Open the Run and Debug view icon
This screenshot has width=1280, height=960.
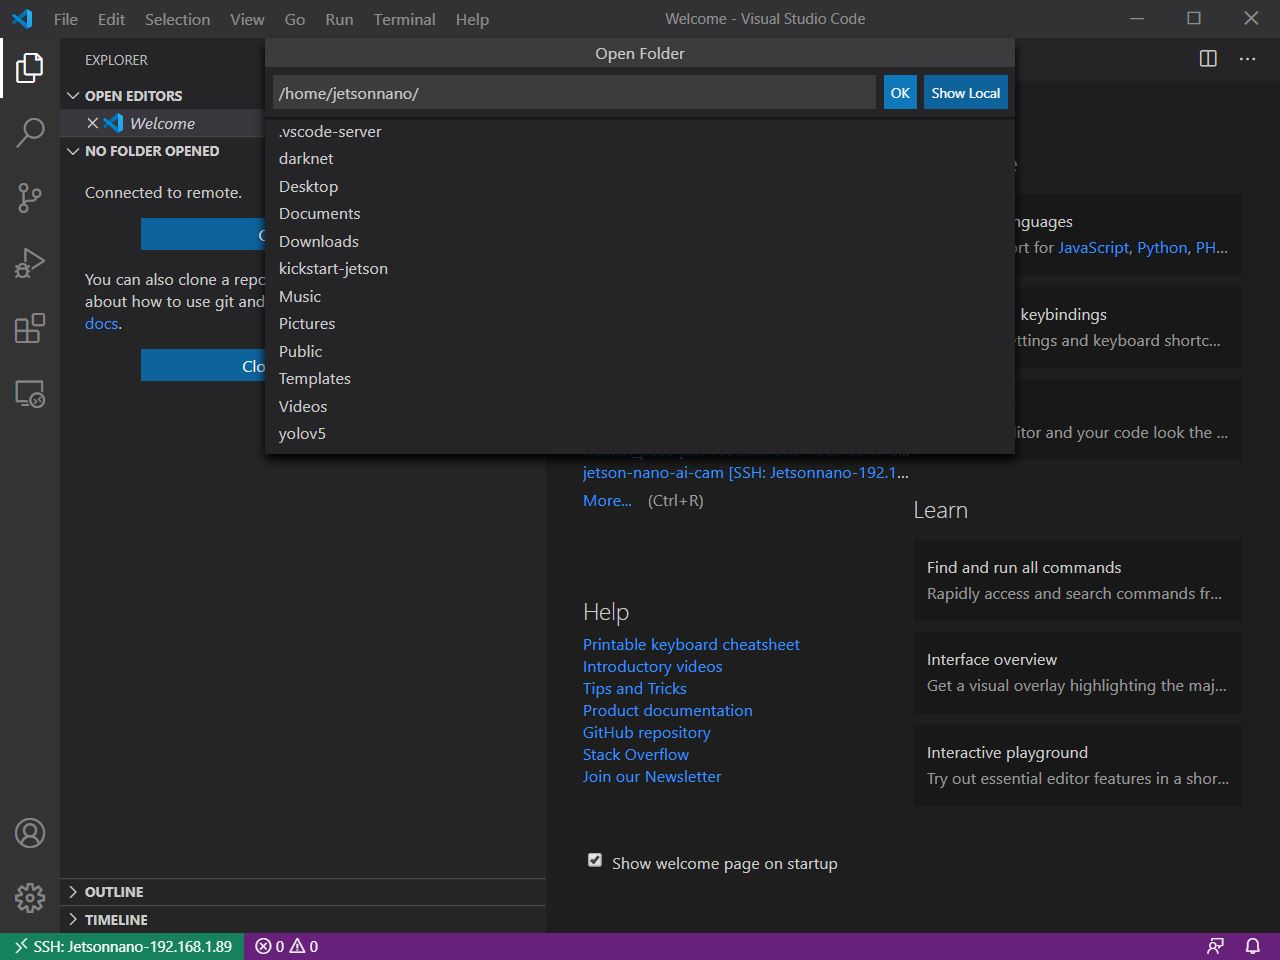click(x=30, y=263)
